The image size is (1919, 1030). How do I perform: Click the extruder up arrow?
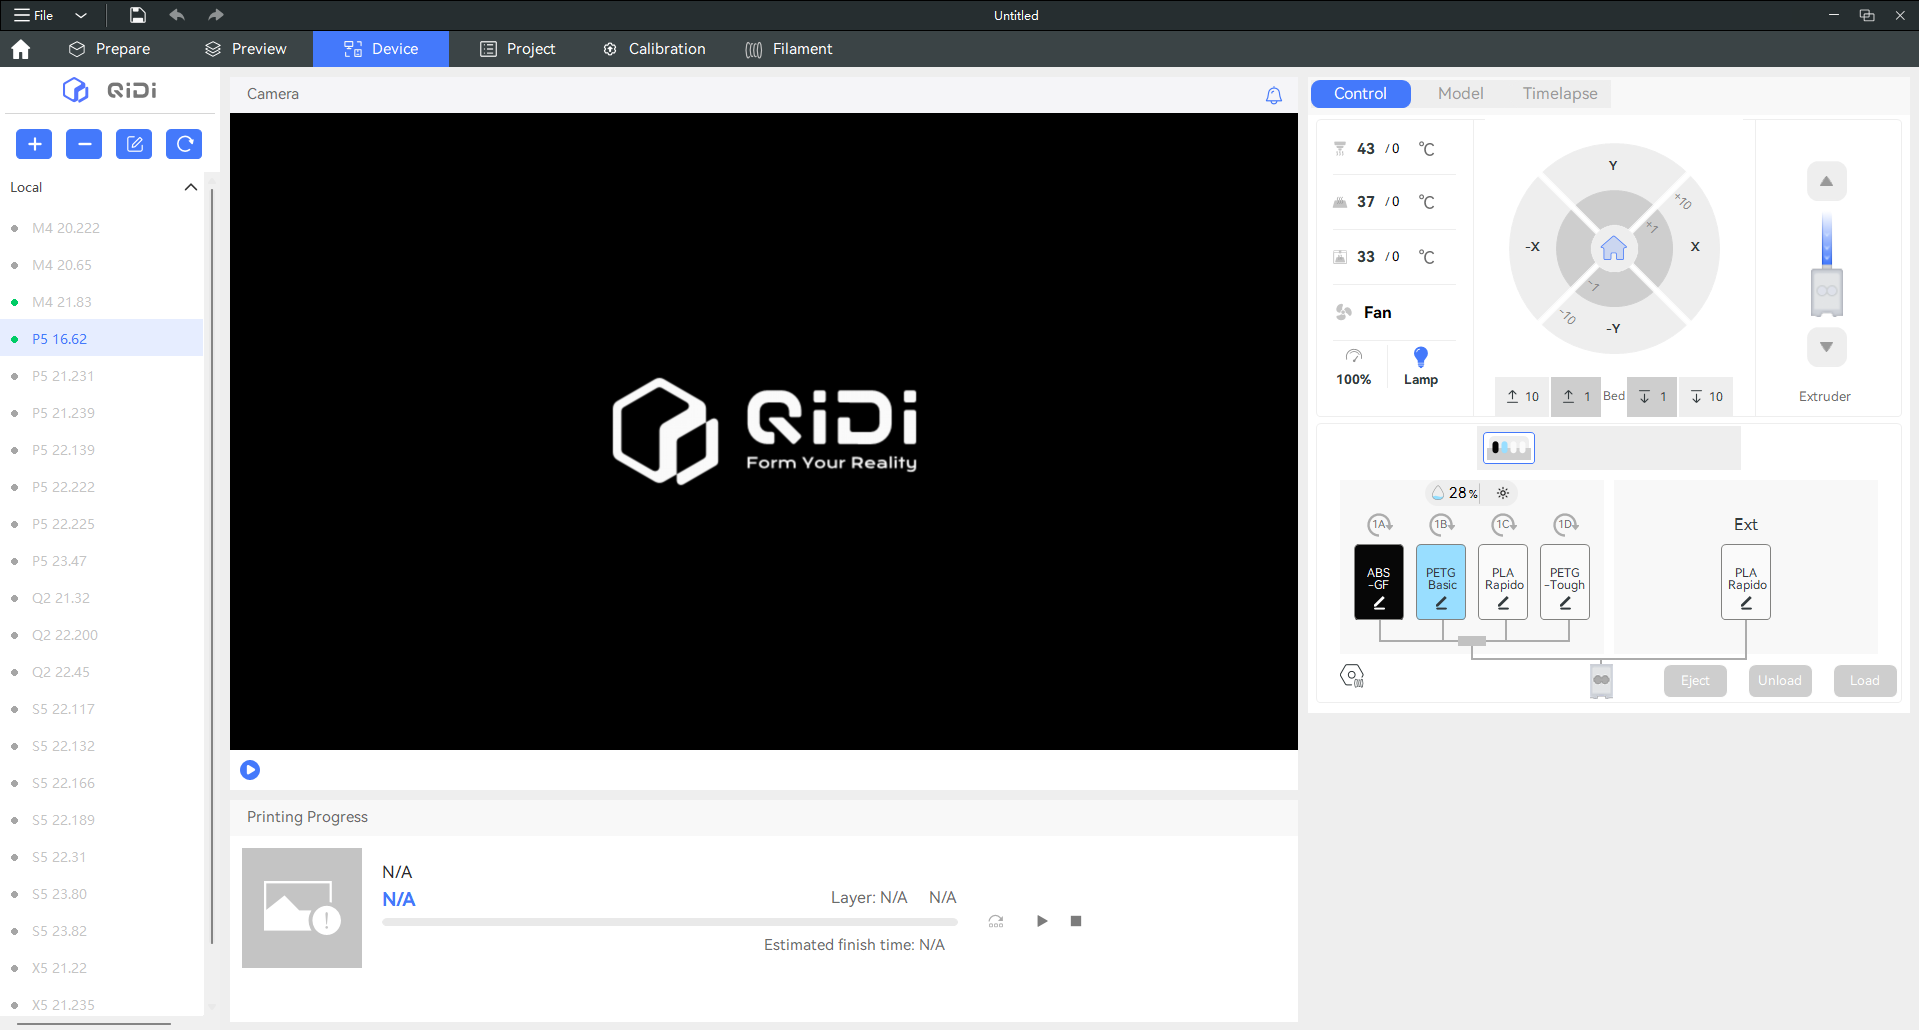(1826, 181)
